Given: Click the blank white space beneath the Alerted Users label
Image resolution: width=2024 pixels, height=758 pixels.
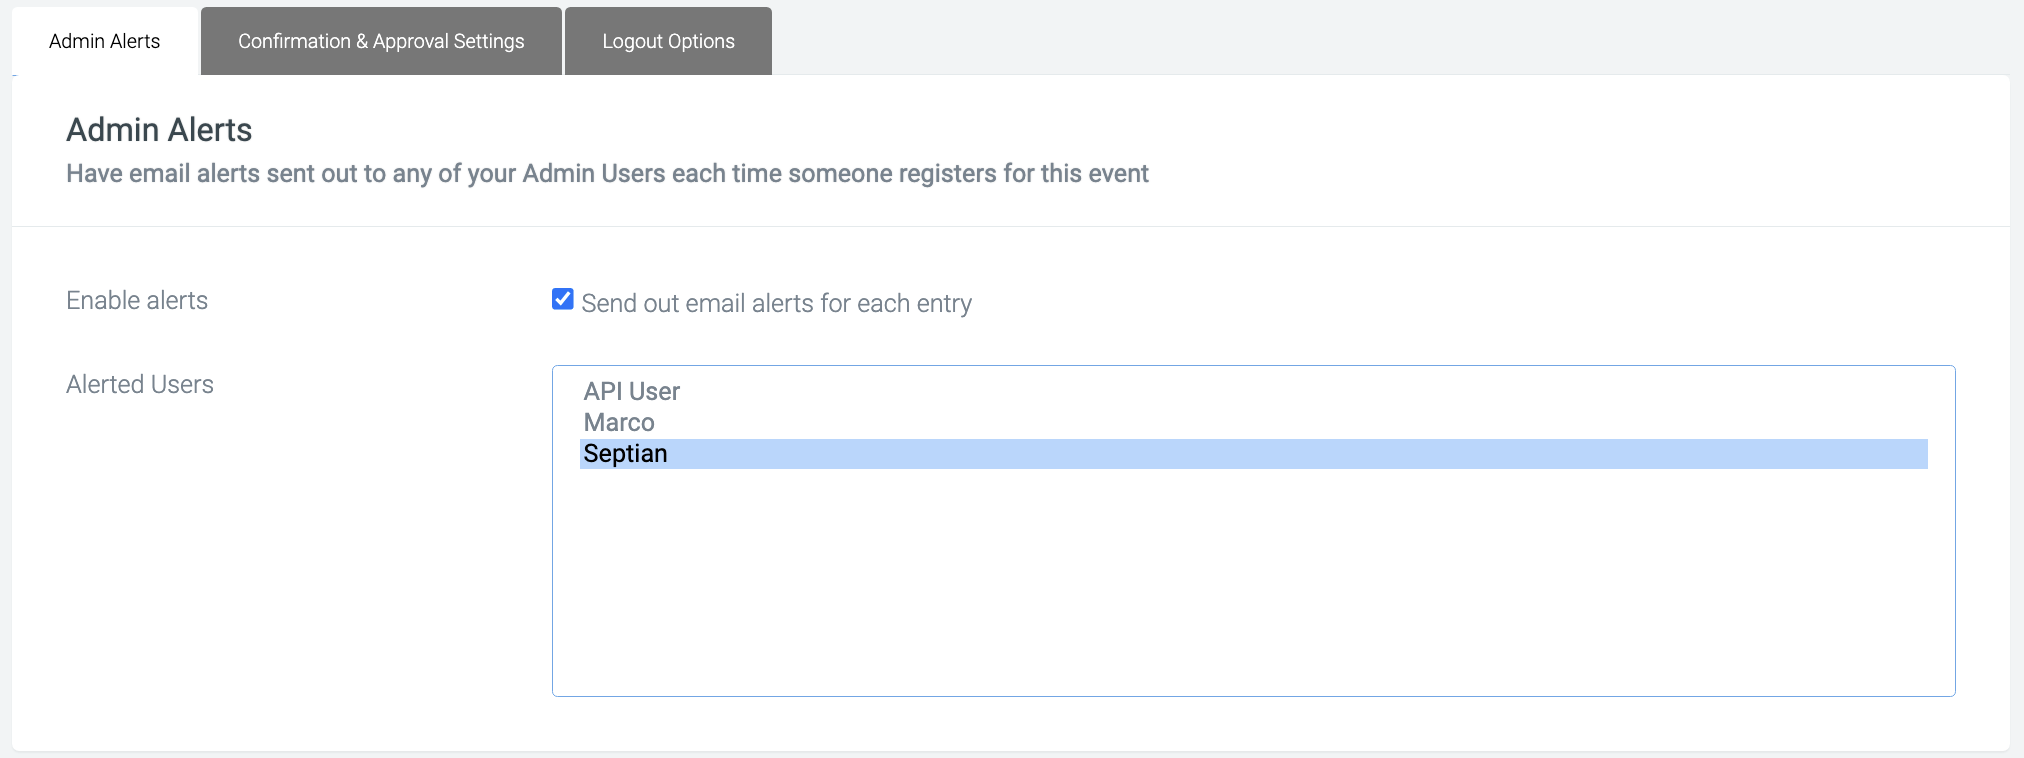Looking at the screenshot, I should pyautogui.click(x=280, y=560).
